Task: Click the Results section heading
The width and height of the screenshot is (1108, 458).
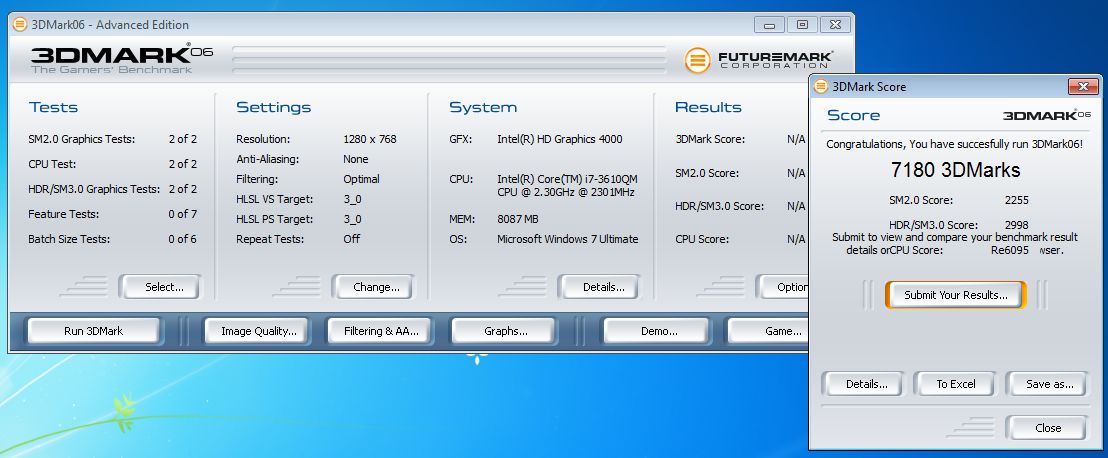Action: tap(708, 107)
